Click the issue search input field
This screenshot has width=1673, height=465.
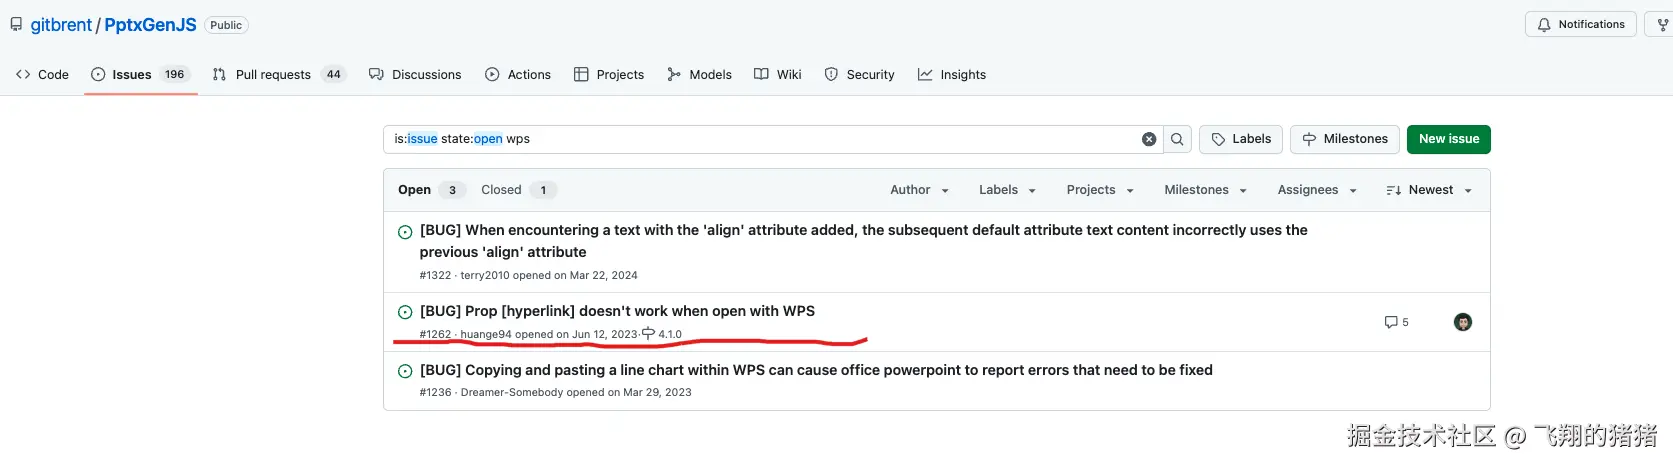760,139
